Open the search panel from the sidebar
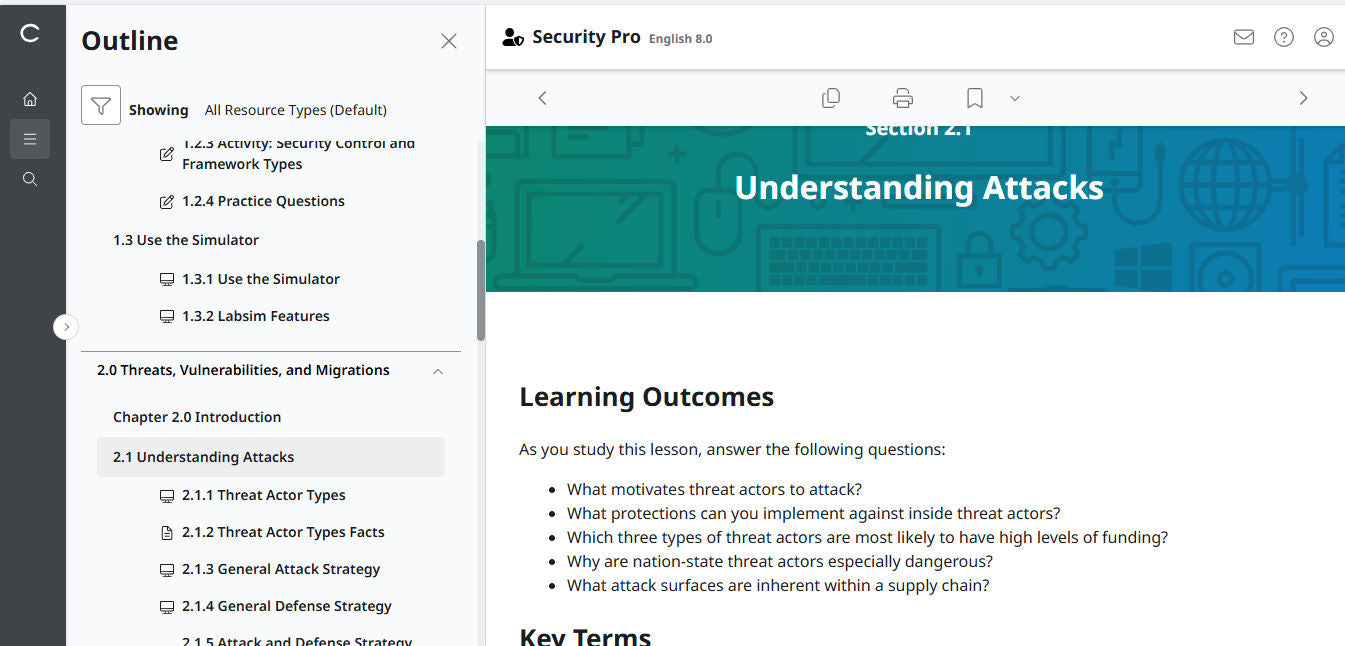This screenshot has width=1345, height=646. pos(30,178)
